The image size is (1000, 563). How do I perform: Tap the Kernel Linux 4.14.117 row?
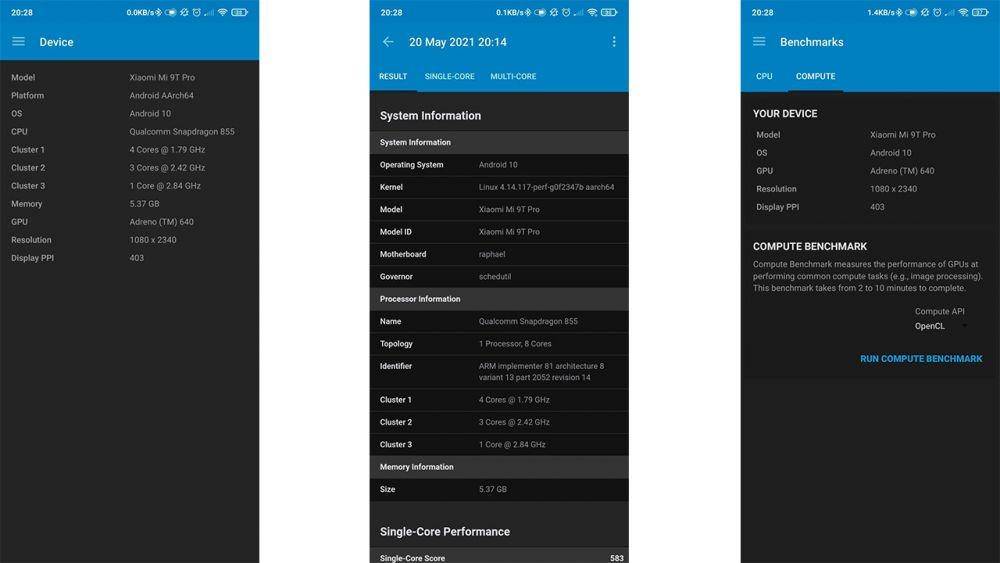[x=499, y=187]
